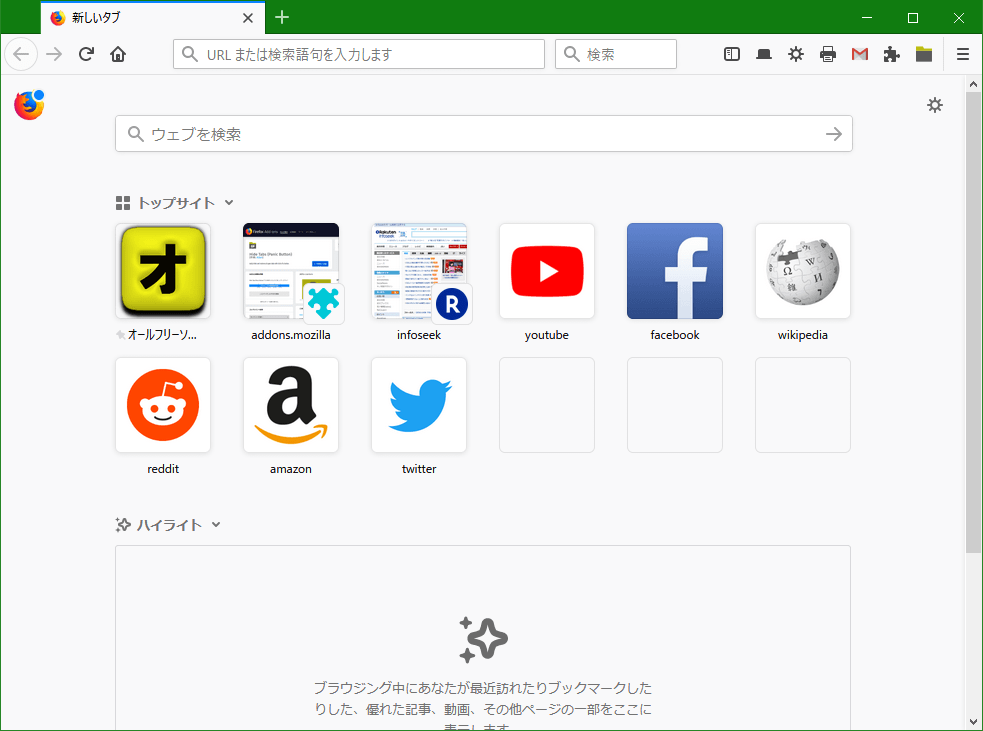Click the wikipedia label text
The image size is (983, 731).
click(802, 335)
